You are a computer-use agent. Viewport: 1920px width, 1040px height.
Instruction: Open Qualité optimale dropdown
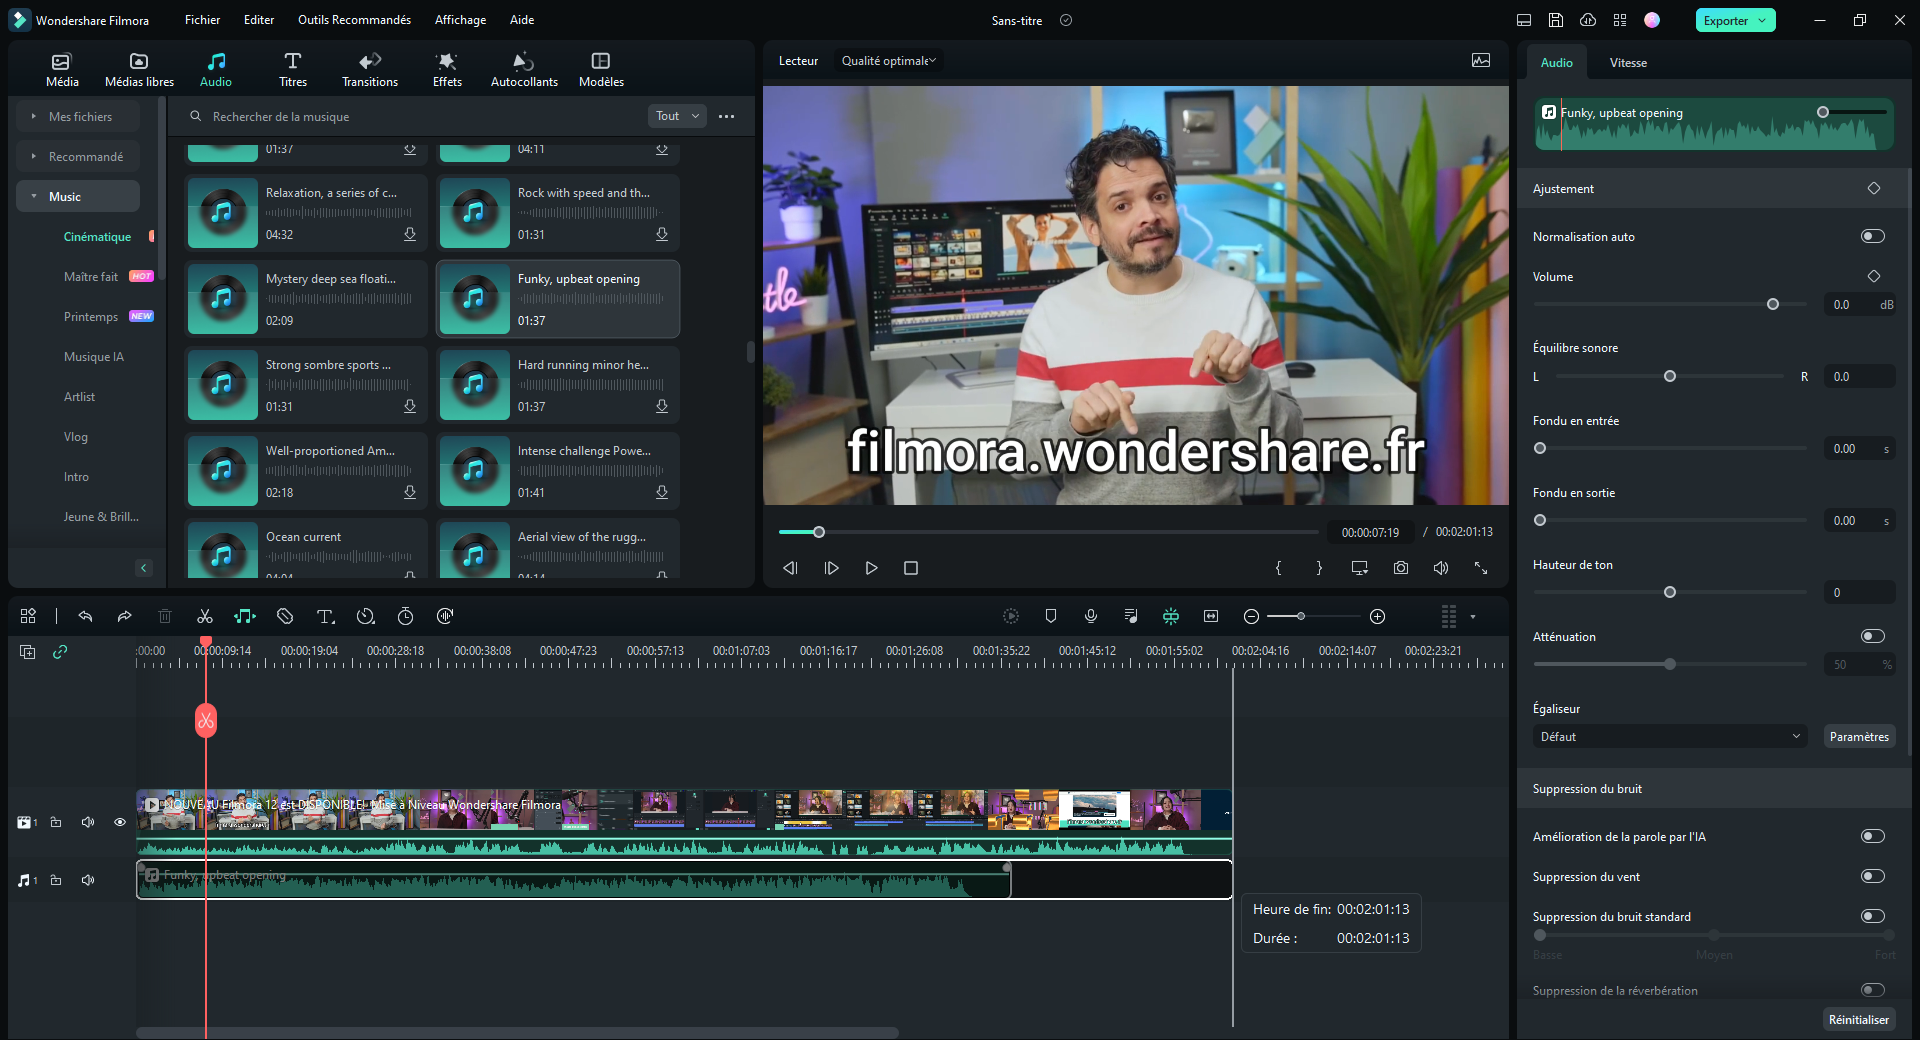[x=888, y=61]
